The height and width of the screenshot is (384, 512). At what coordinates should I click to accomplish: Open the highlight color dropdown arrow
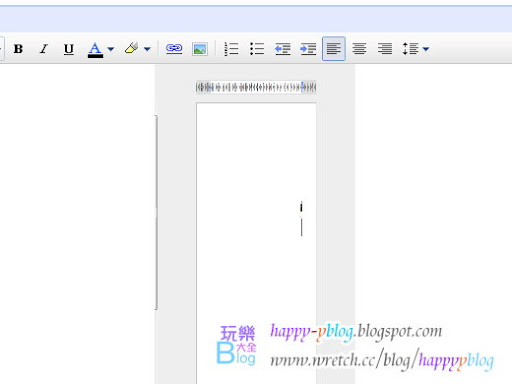tap(147, 49)
